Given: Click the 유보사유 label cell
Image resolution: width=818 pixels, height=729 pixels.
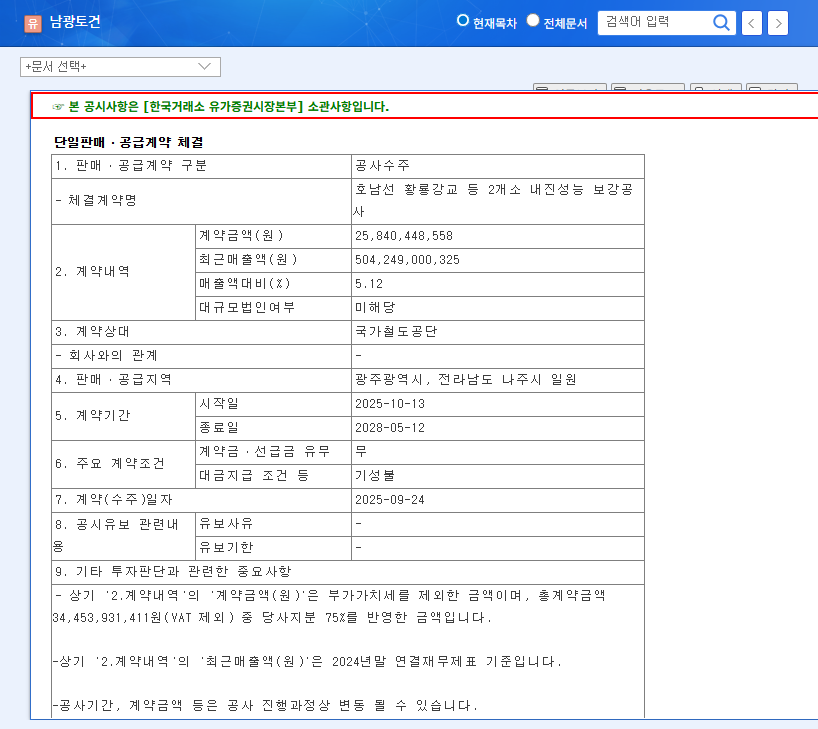Looking at the screenshot, I should [x=273, y=524].
